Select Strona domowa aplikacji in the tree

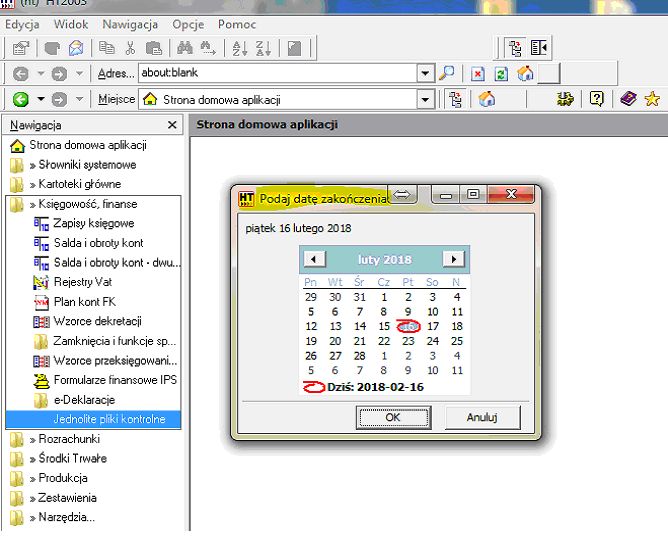[78, 145]
